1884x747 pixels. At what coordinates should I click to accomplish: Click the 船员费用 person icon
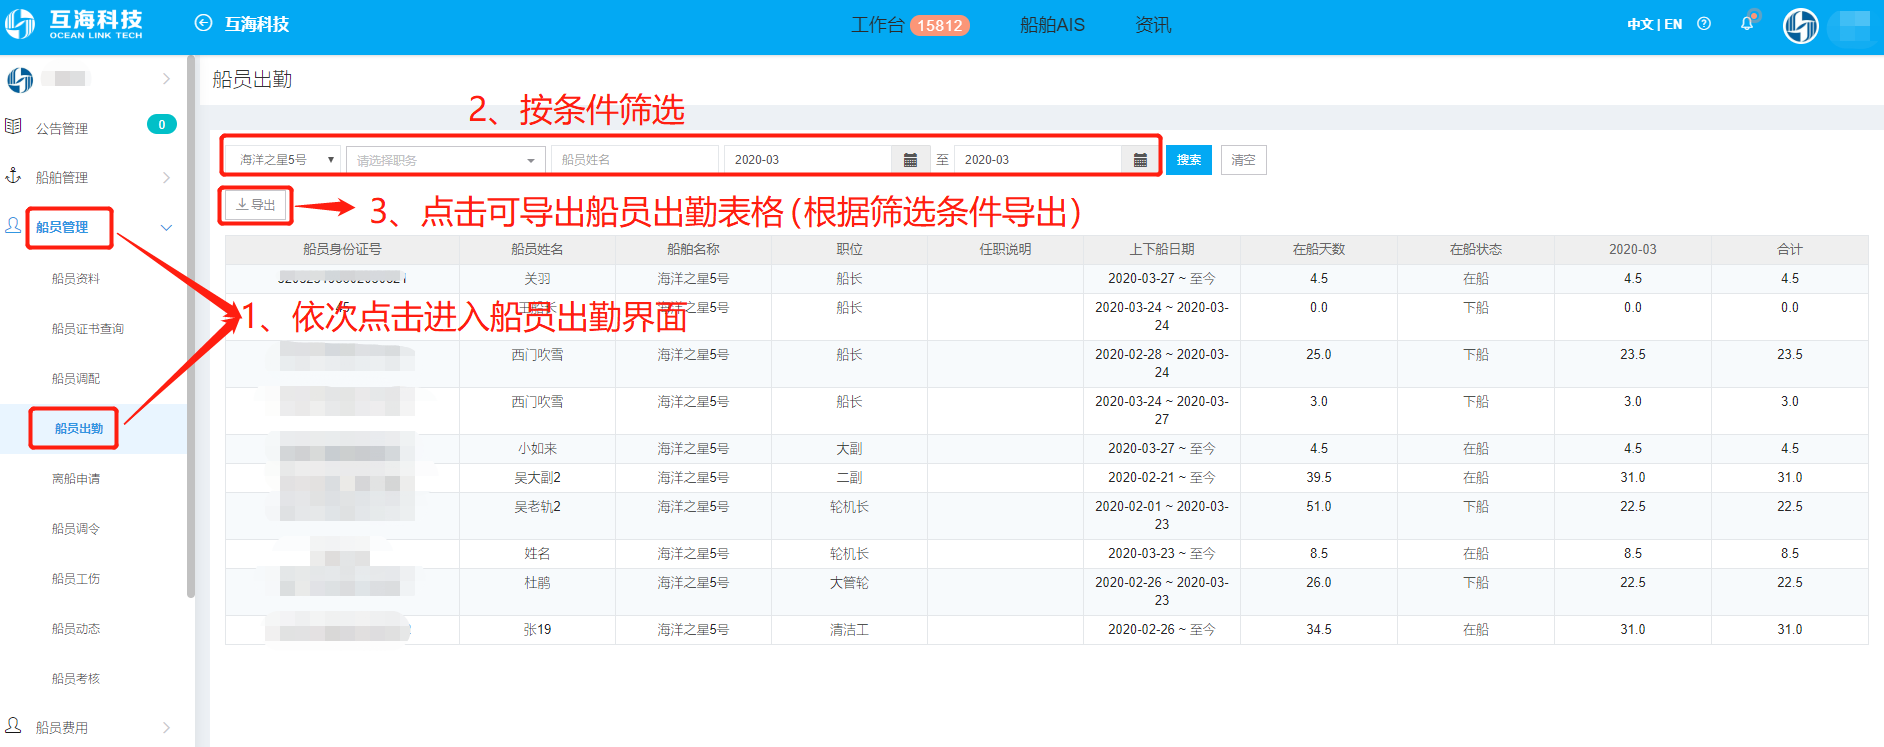[13, 726]
